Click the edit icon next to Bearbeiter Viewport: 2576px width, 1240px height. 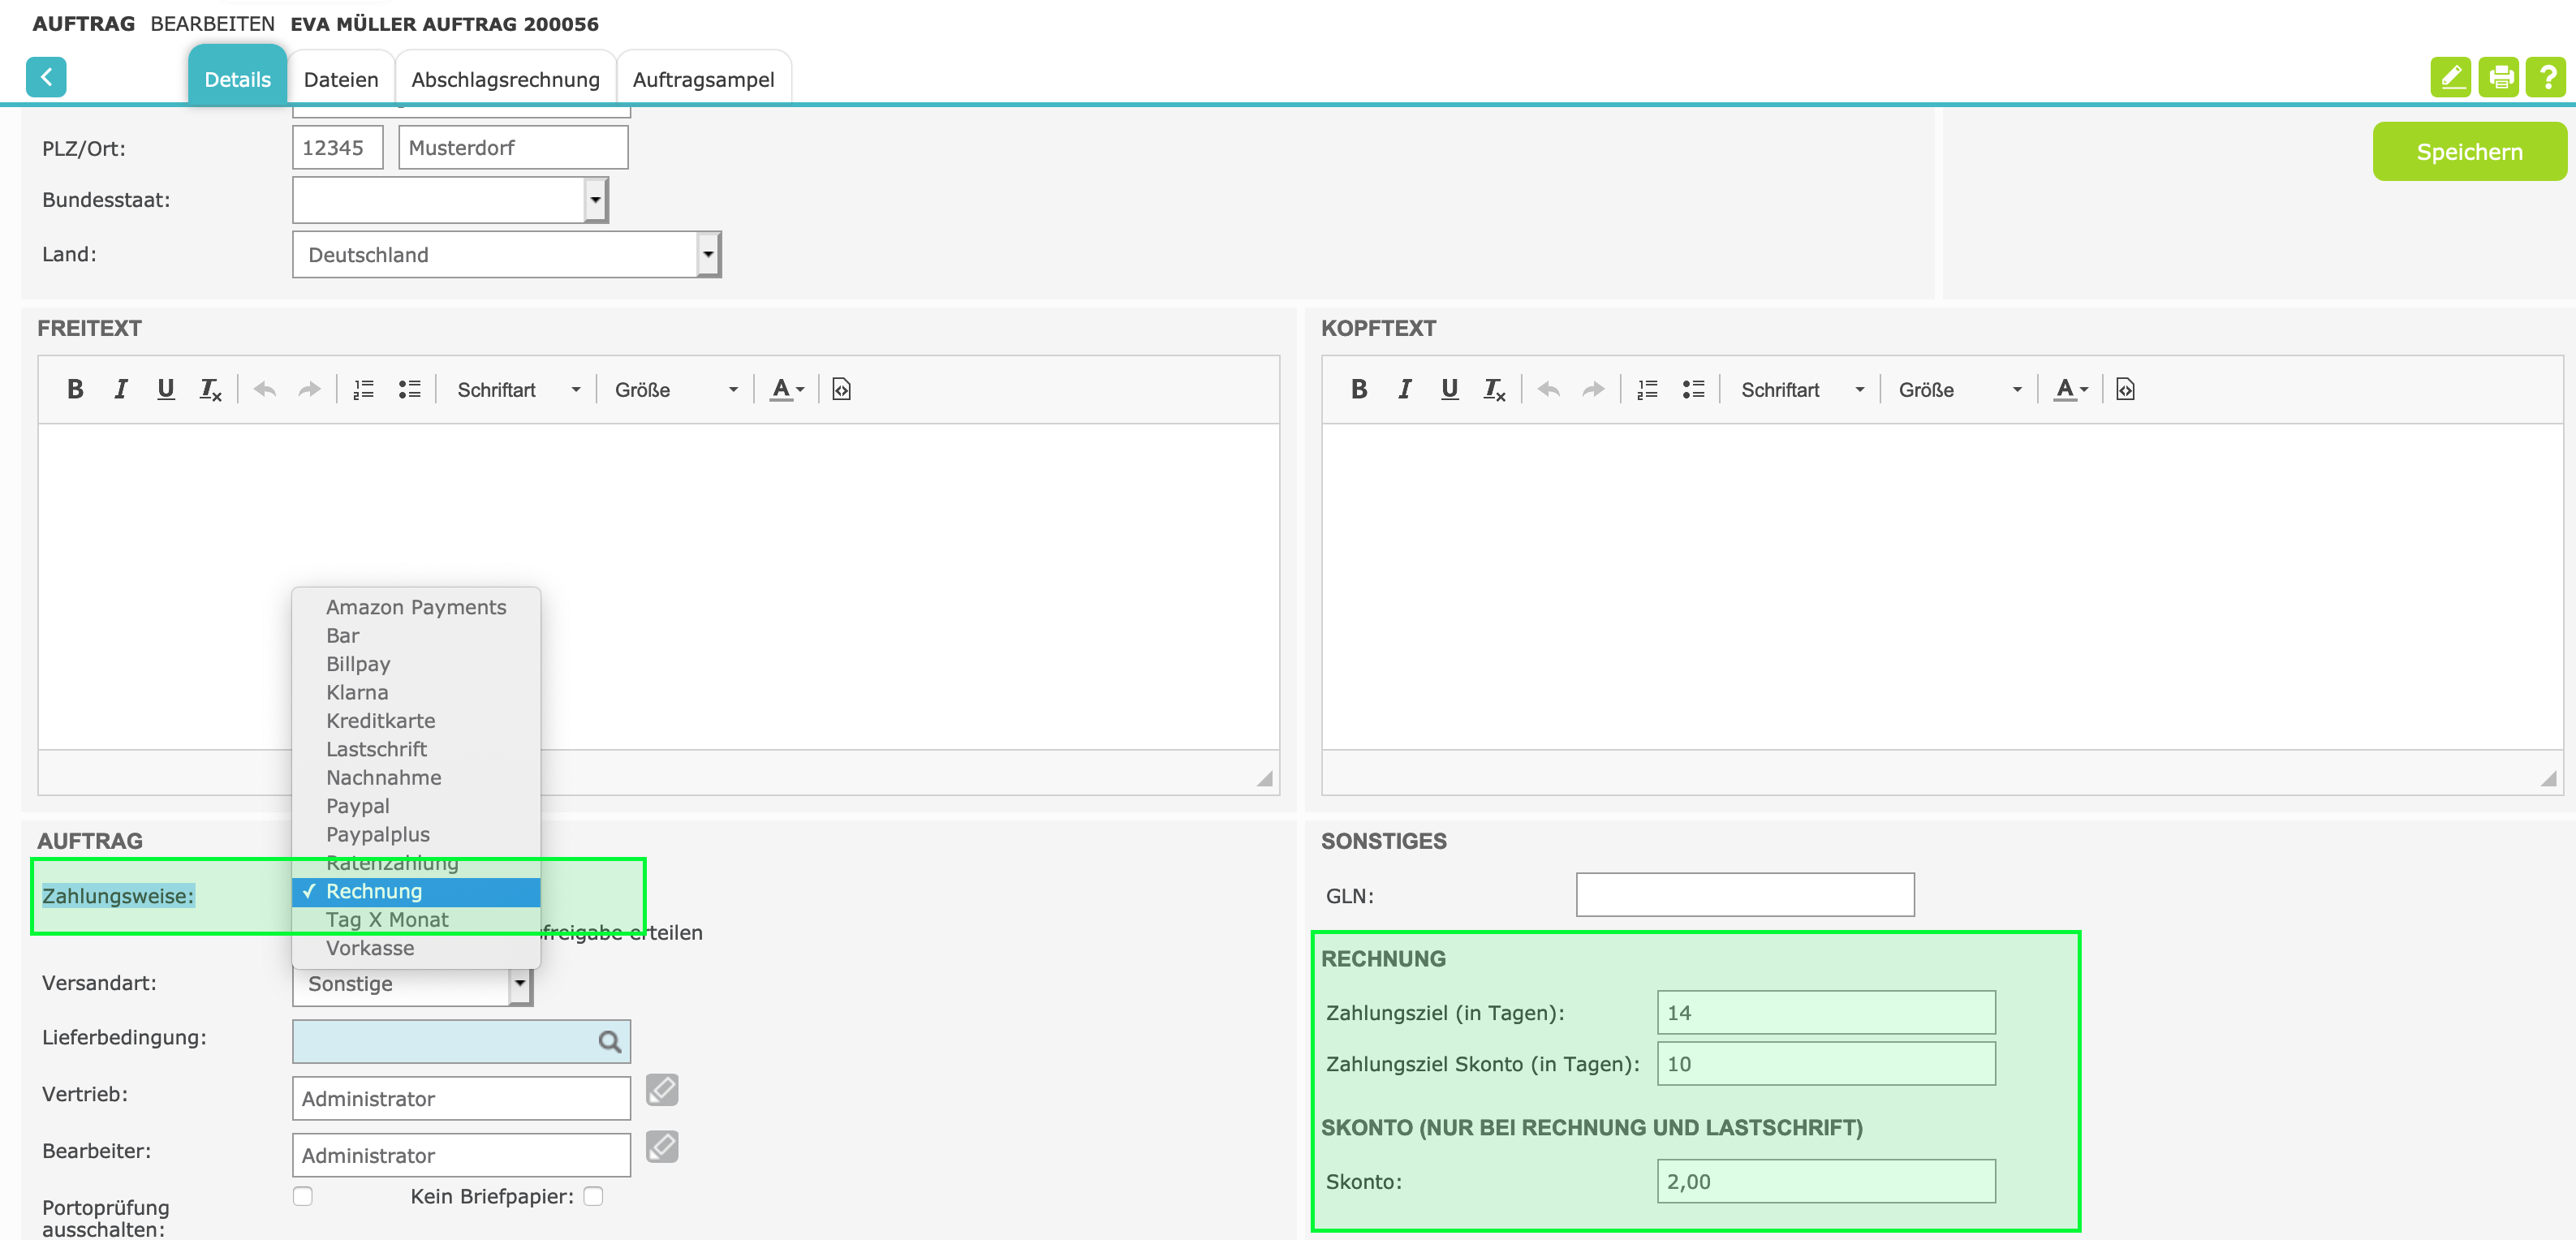(662, 1147)
